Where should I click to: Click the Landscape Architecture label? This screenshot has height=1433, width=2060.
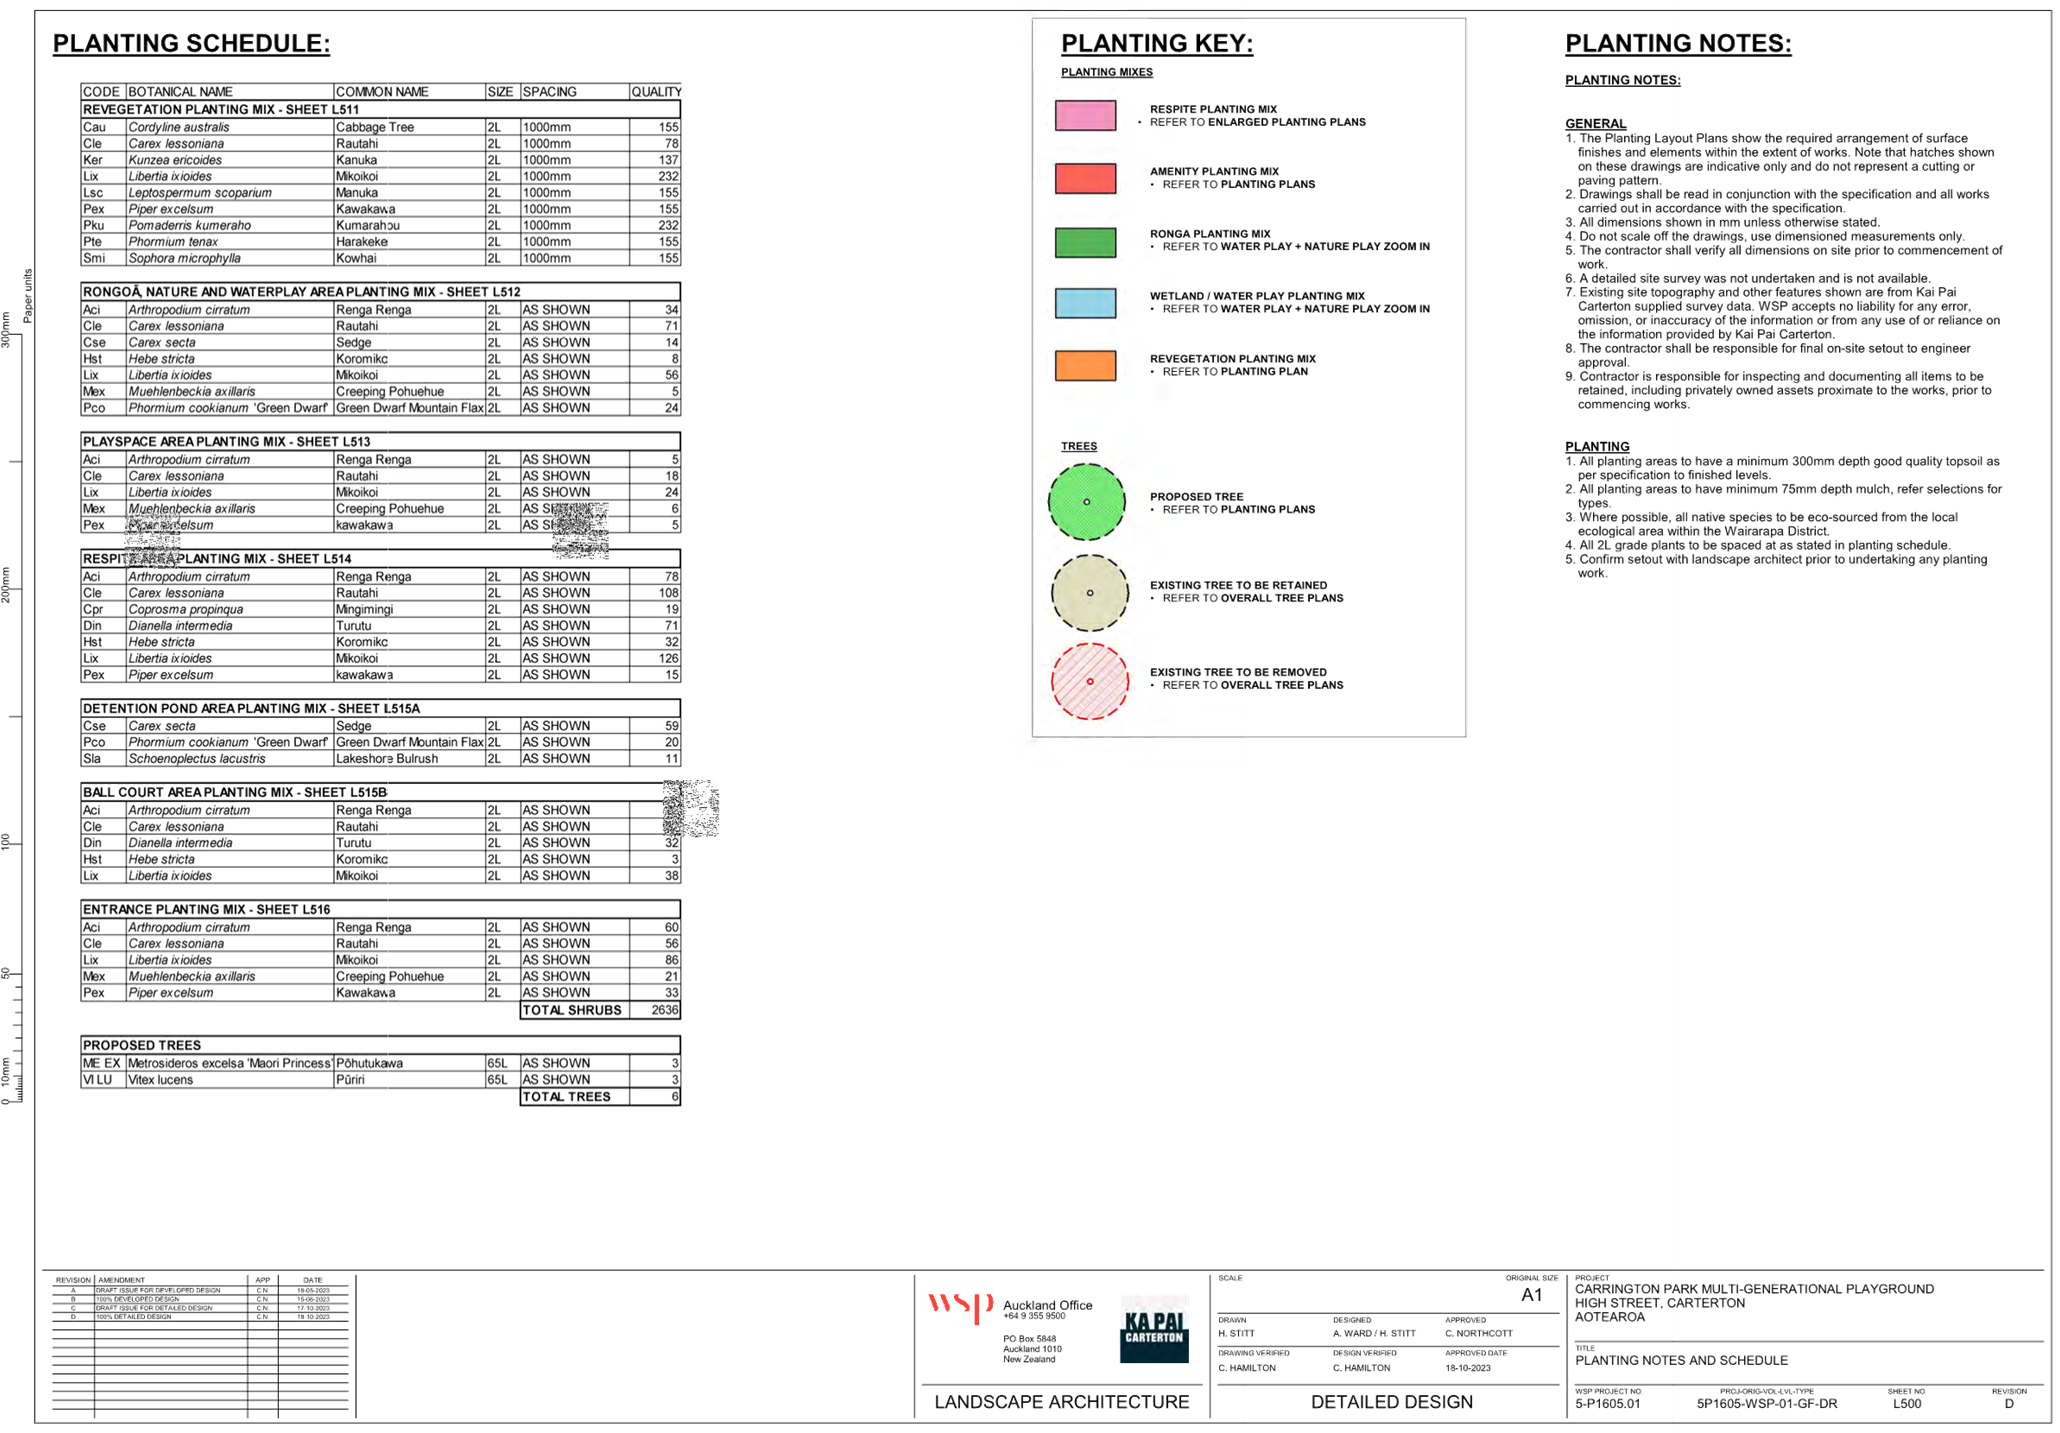click(1061, 1402)
